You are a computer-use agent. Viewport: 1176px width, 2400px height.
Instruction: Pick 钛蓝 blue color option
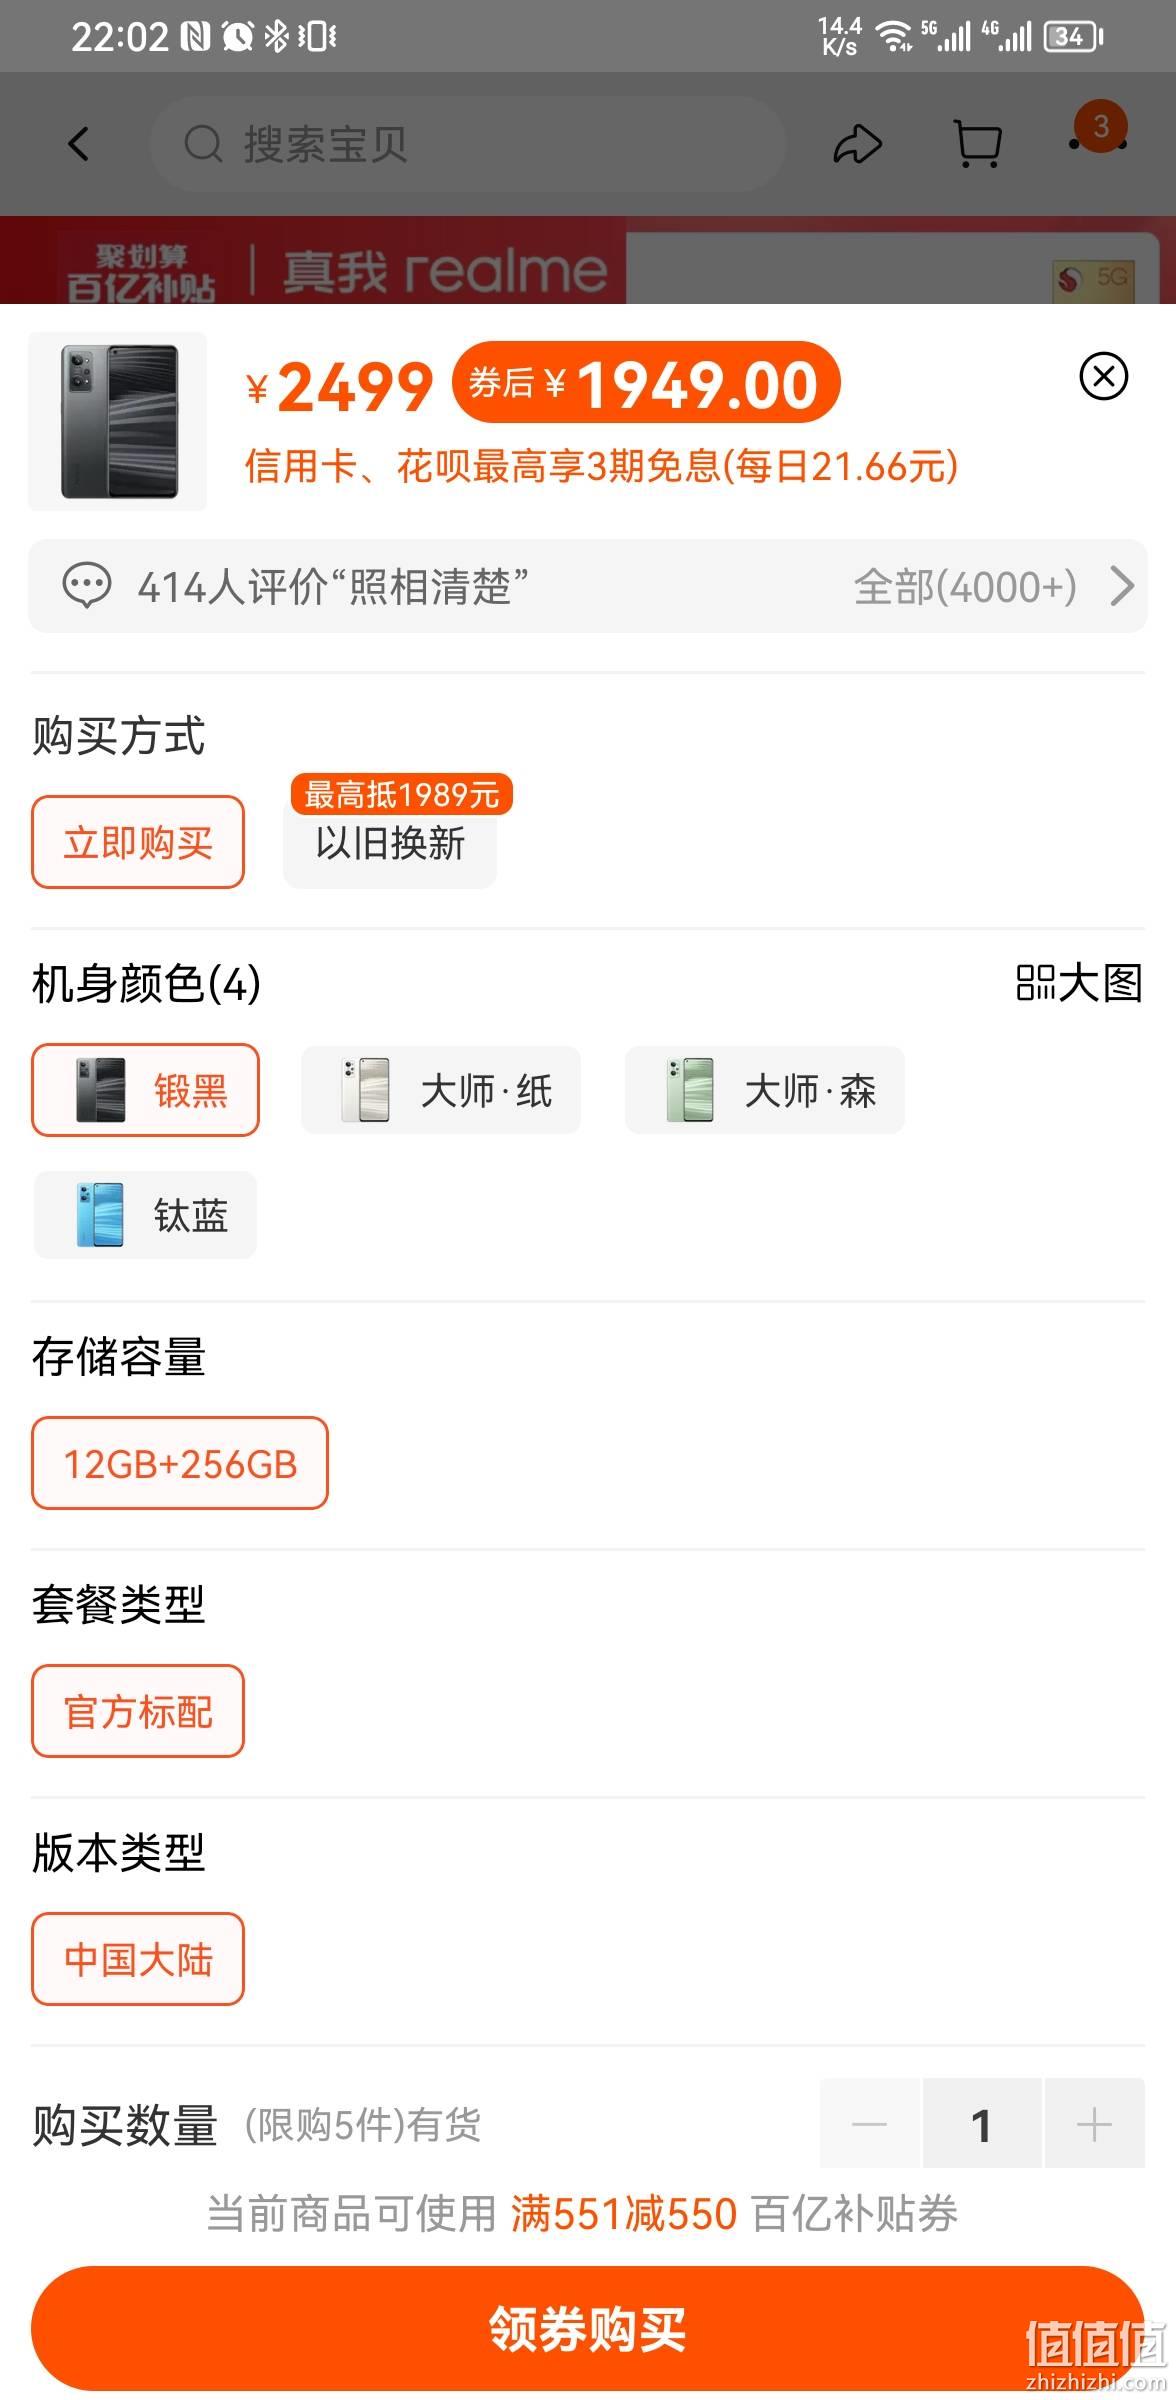[145, 1215]
